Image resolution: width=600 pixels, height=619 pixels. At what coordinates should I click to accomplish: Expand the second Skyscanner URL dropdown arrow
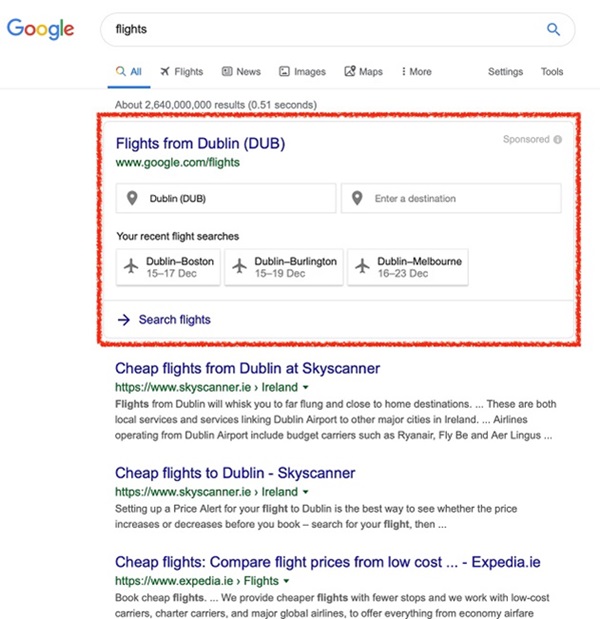tap(305, 492)
